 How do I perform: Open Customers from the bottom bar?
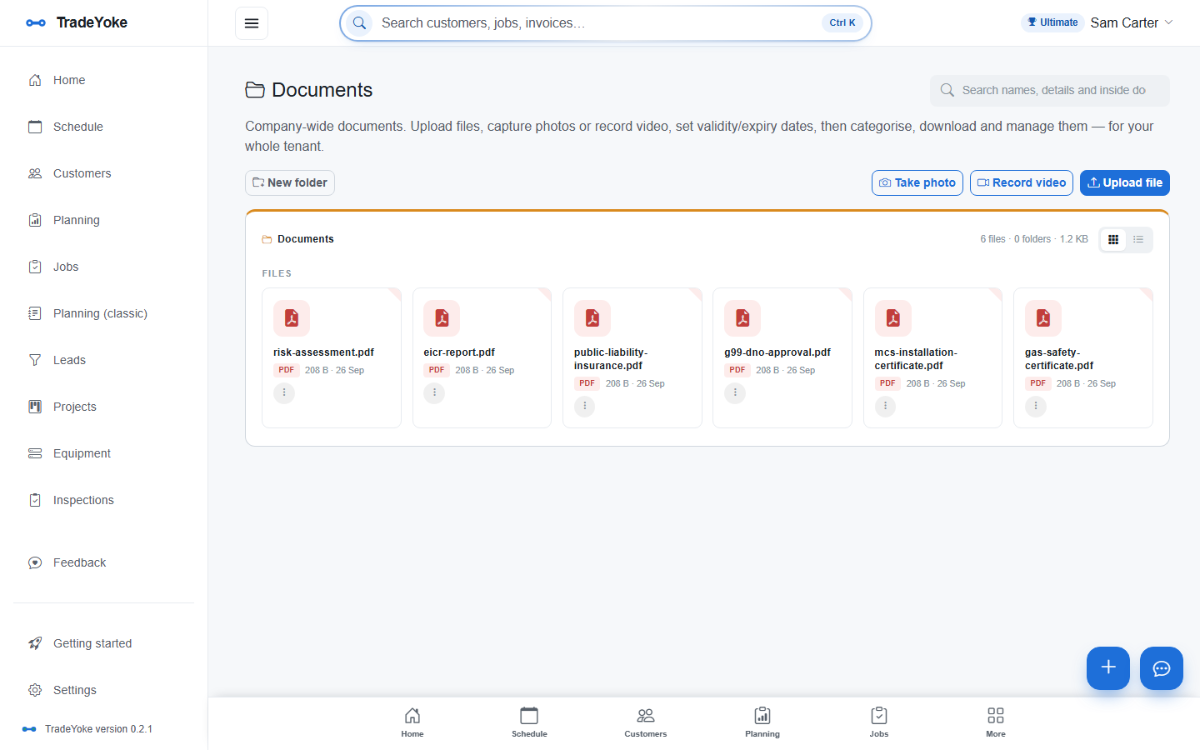[x=646, y=722]
